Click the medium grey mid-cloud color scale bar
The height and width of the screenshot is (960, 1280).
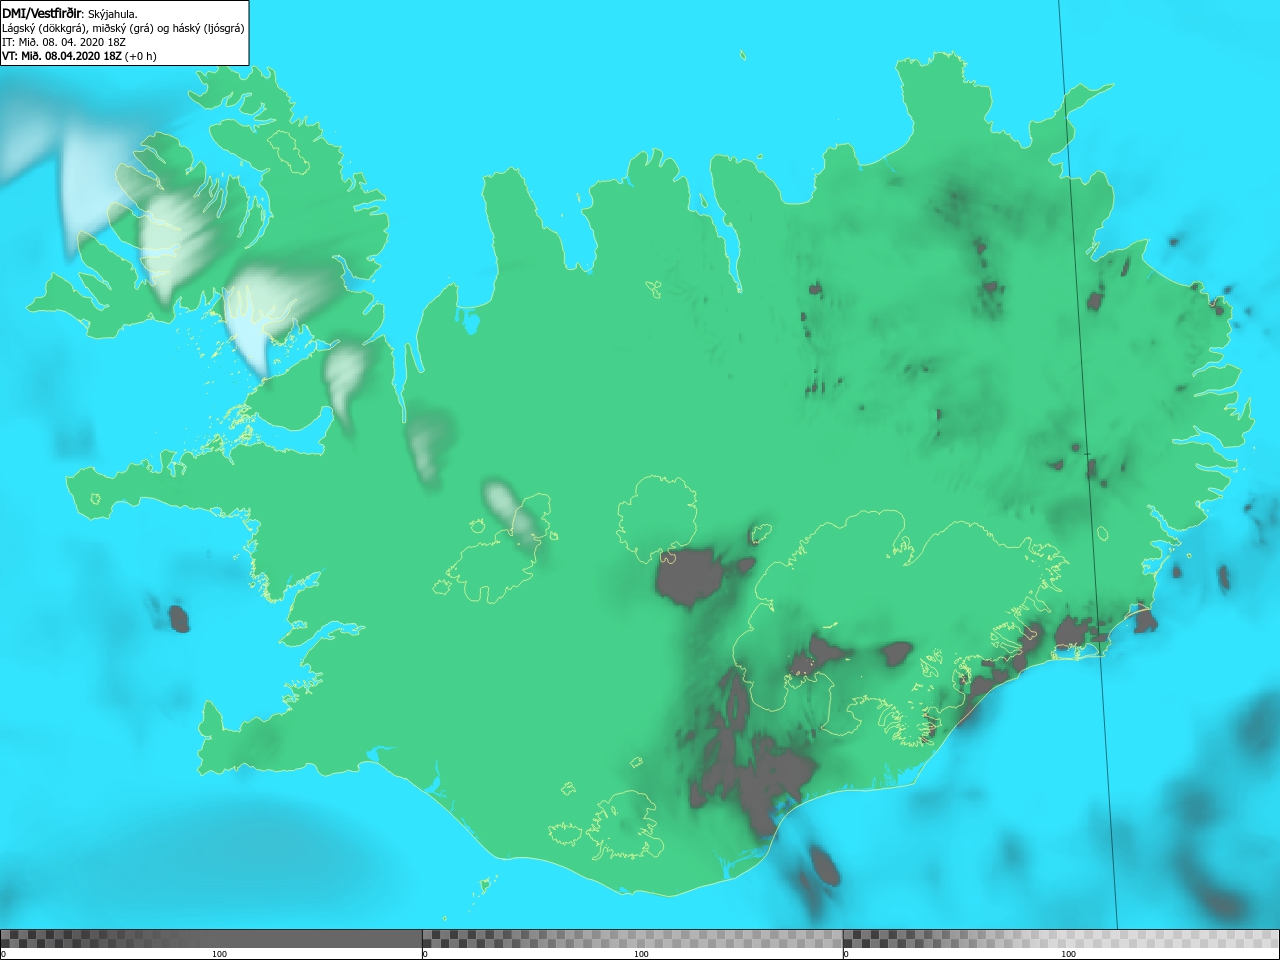(x=632, y=939)
